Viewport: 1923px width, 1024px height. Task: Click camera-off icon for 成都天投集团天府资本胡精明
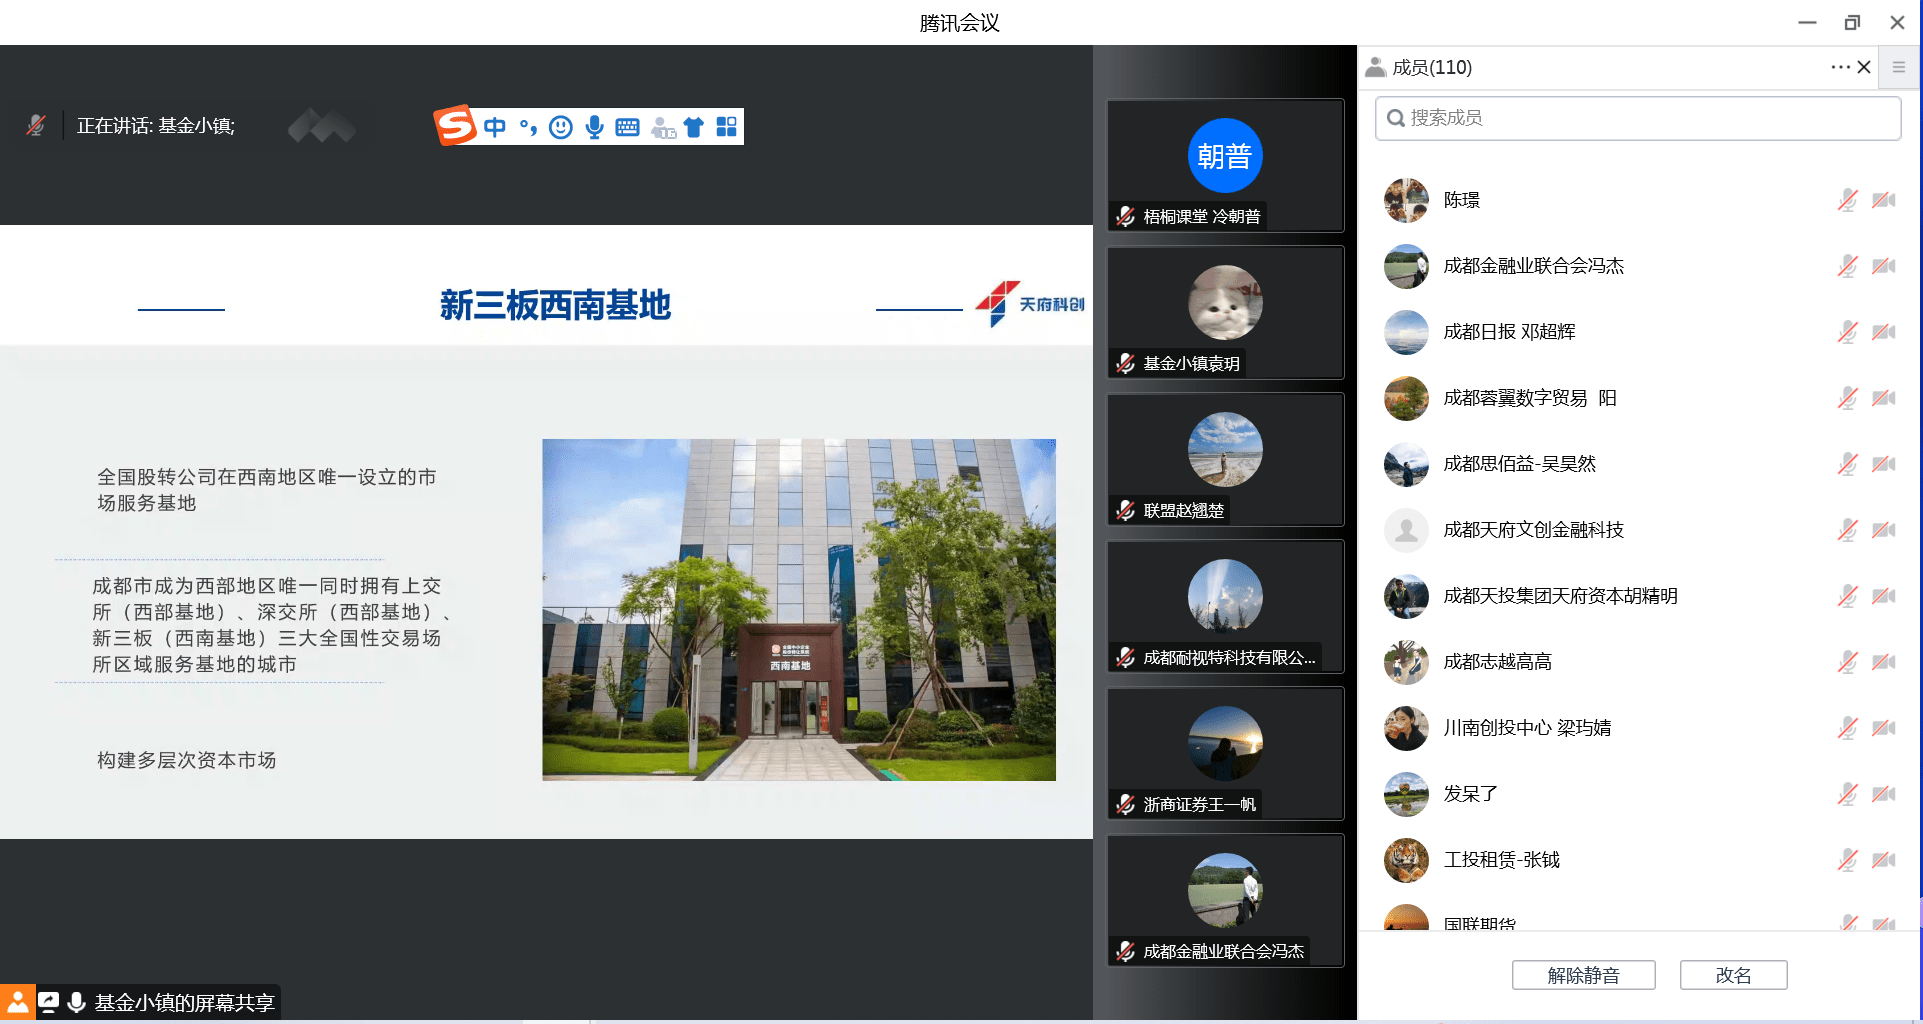(1884, 596)
